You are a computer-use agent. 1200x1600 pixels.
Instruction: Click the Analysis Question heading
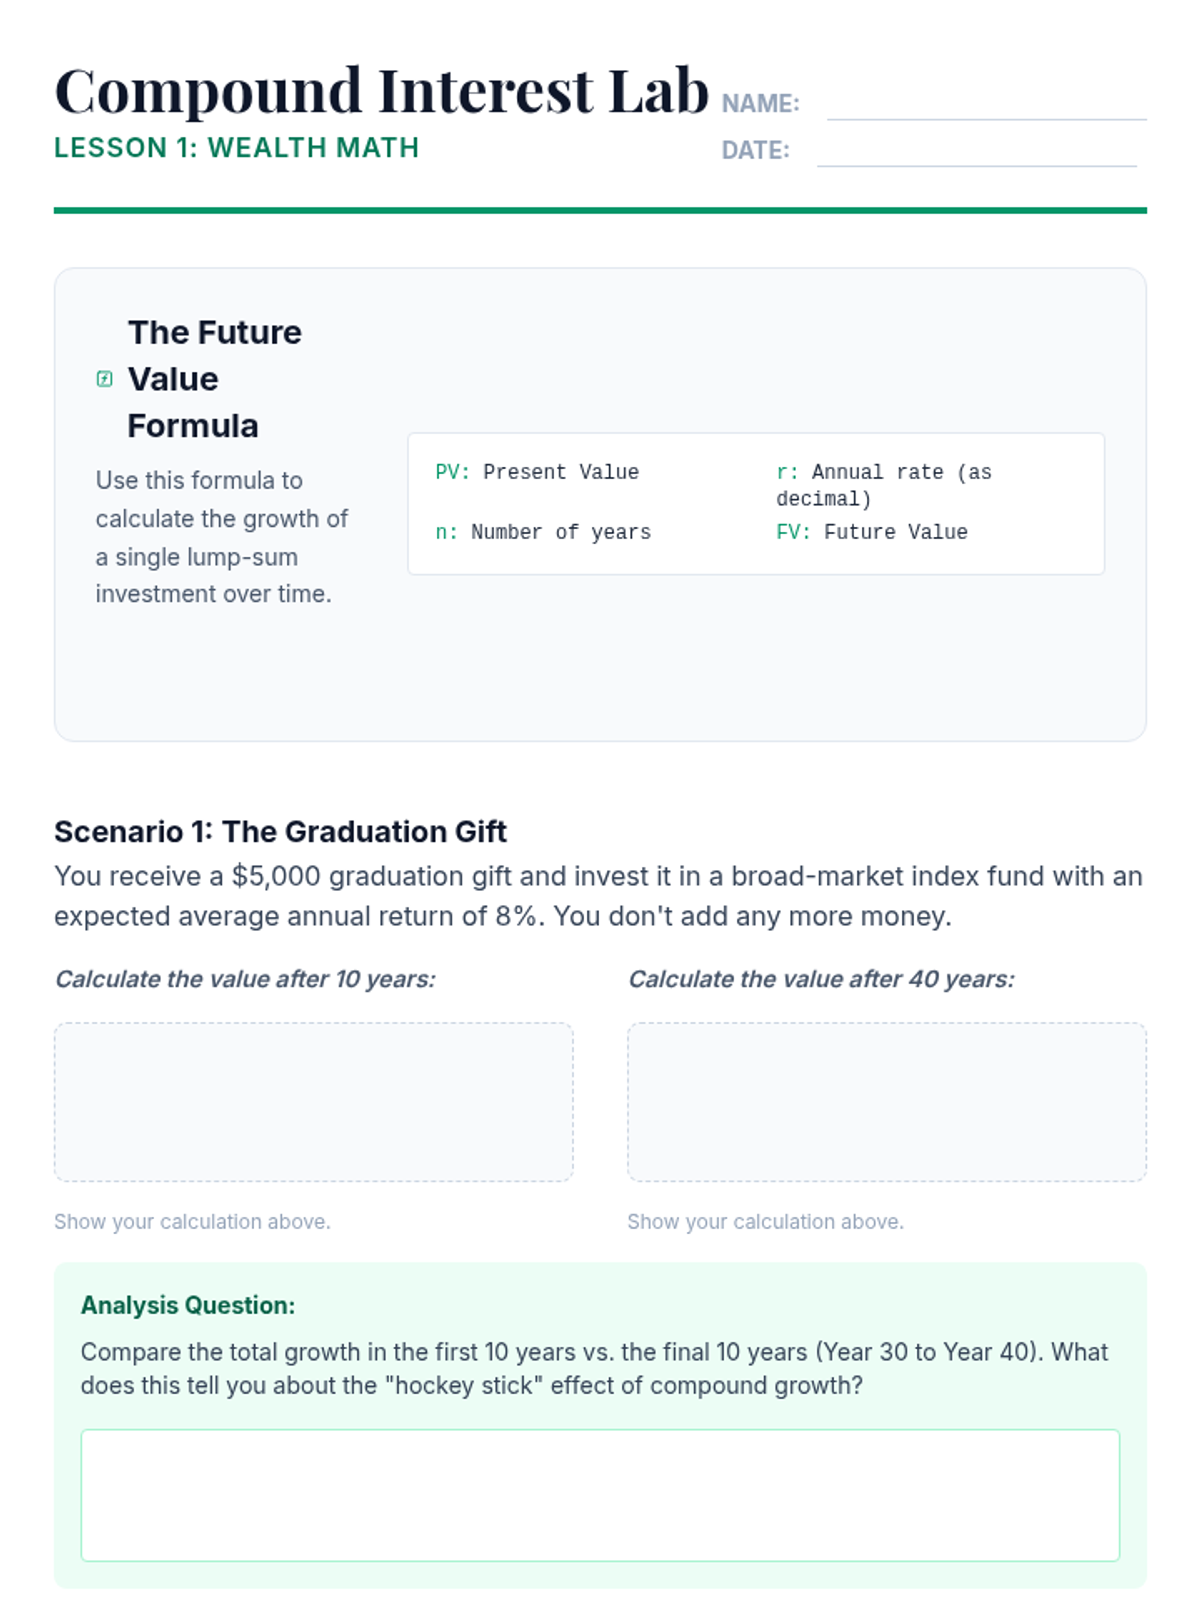[188, 1305]
